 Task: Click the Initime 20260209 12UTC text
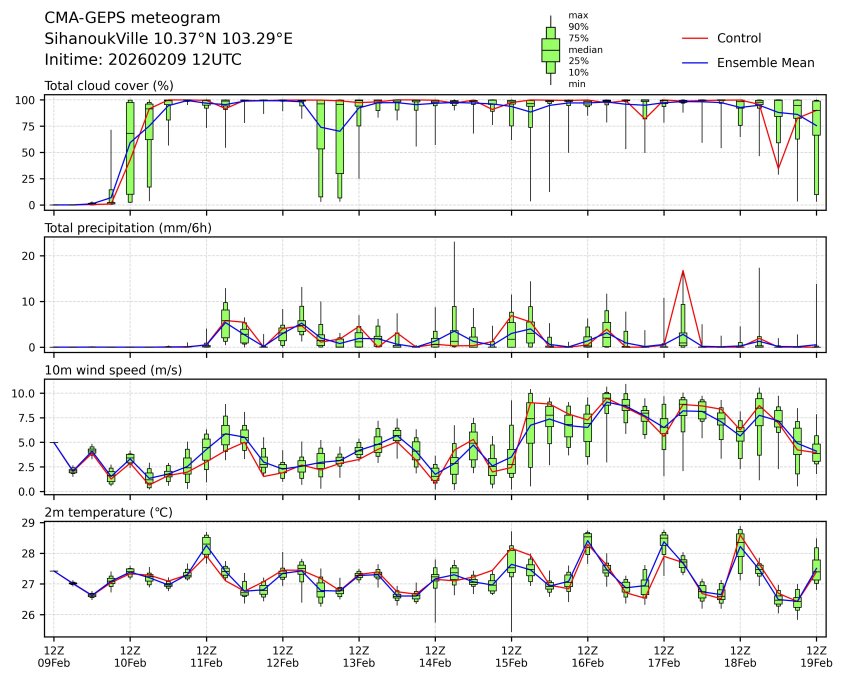coord(143,60)
